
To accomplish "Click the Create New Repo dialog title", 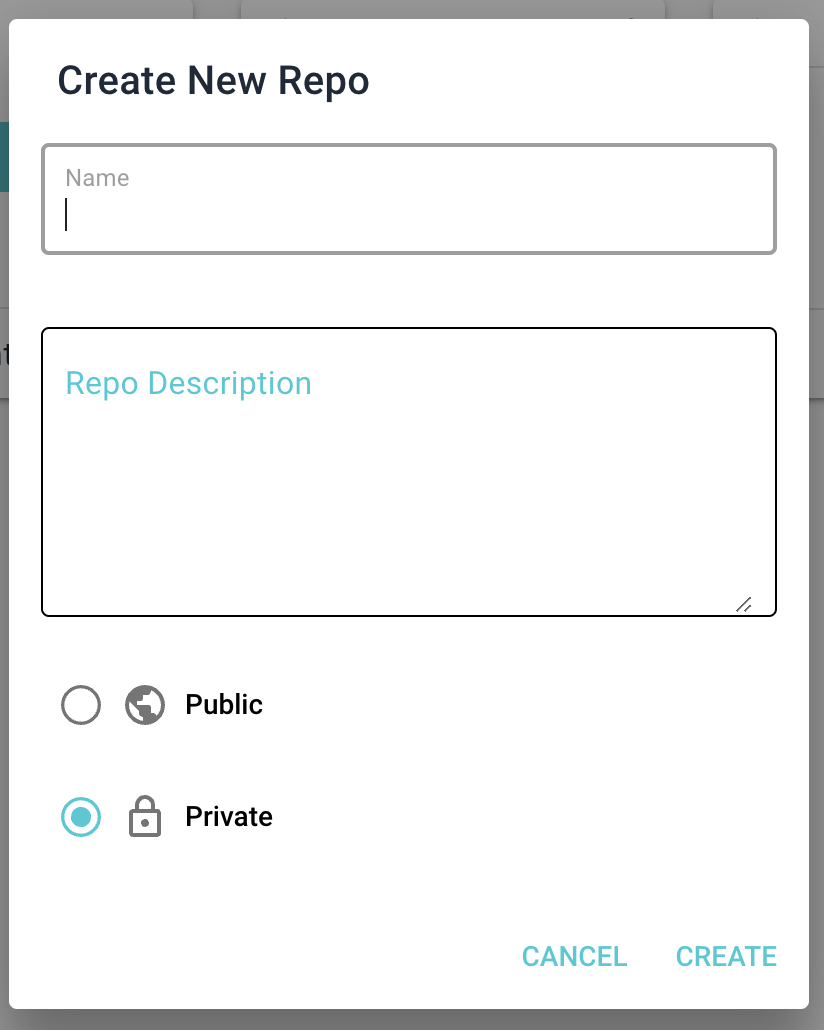I will tap(213, 81).
